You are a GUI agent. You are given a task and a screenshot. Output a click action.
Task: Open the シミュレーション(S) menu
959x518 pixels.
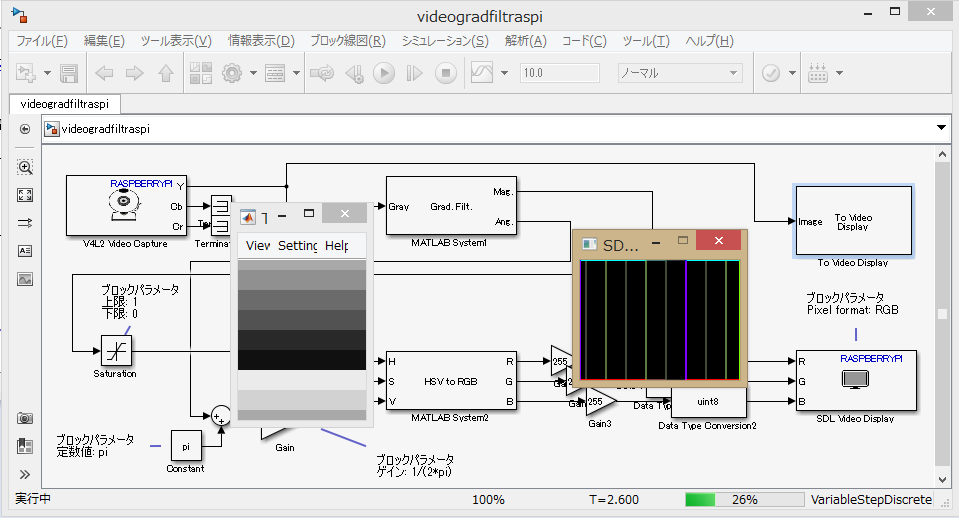click(x=444, y=41)
